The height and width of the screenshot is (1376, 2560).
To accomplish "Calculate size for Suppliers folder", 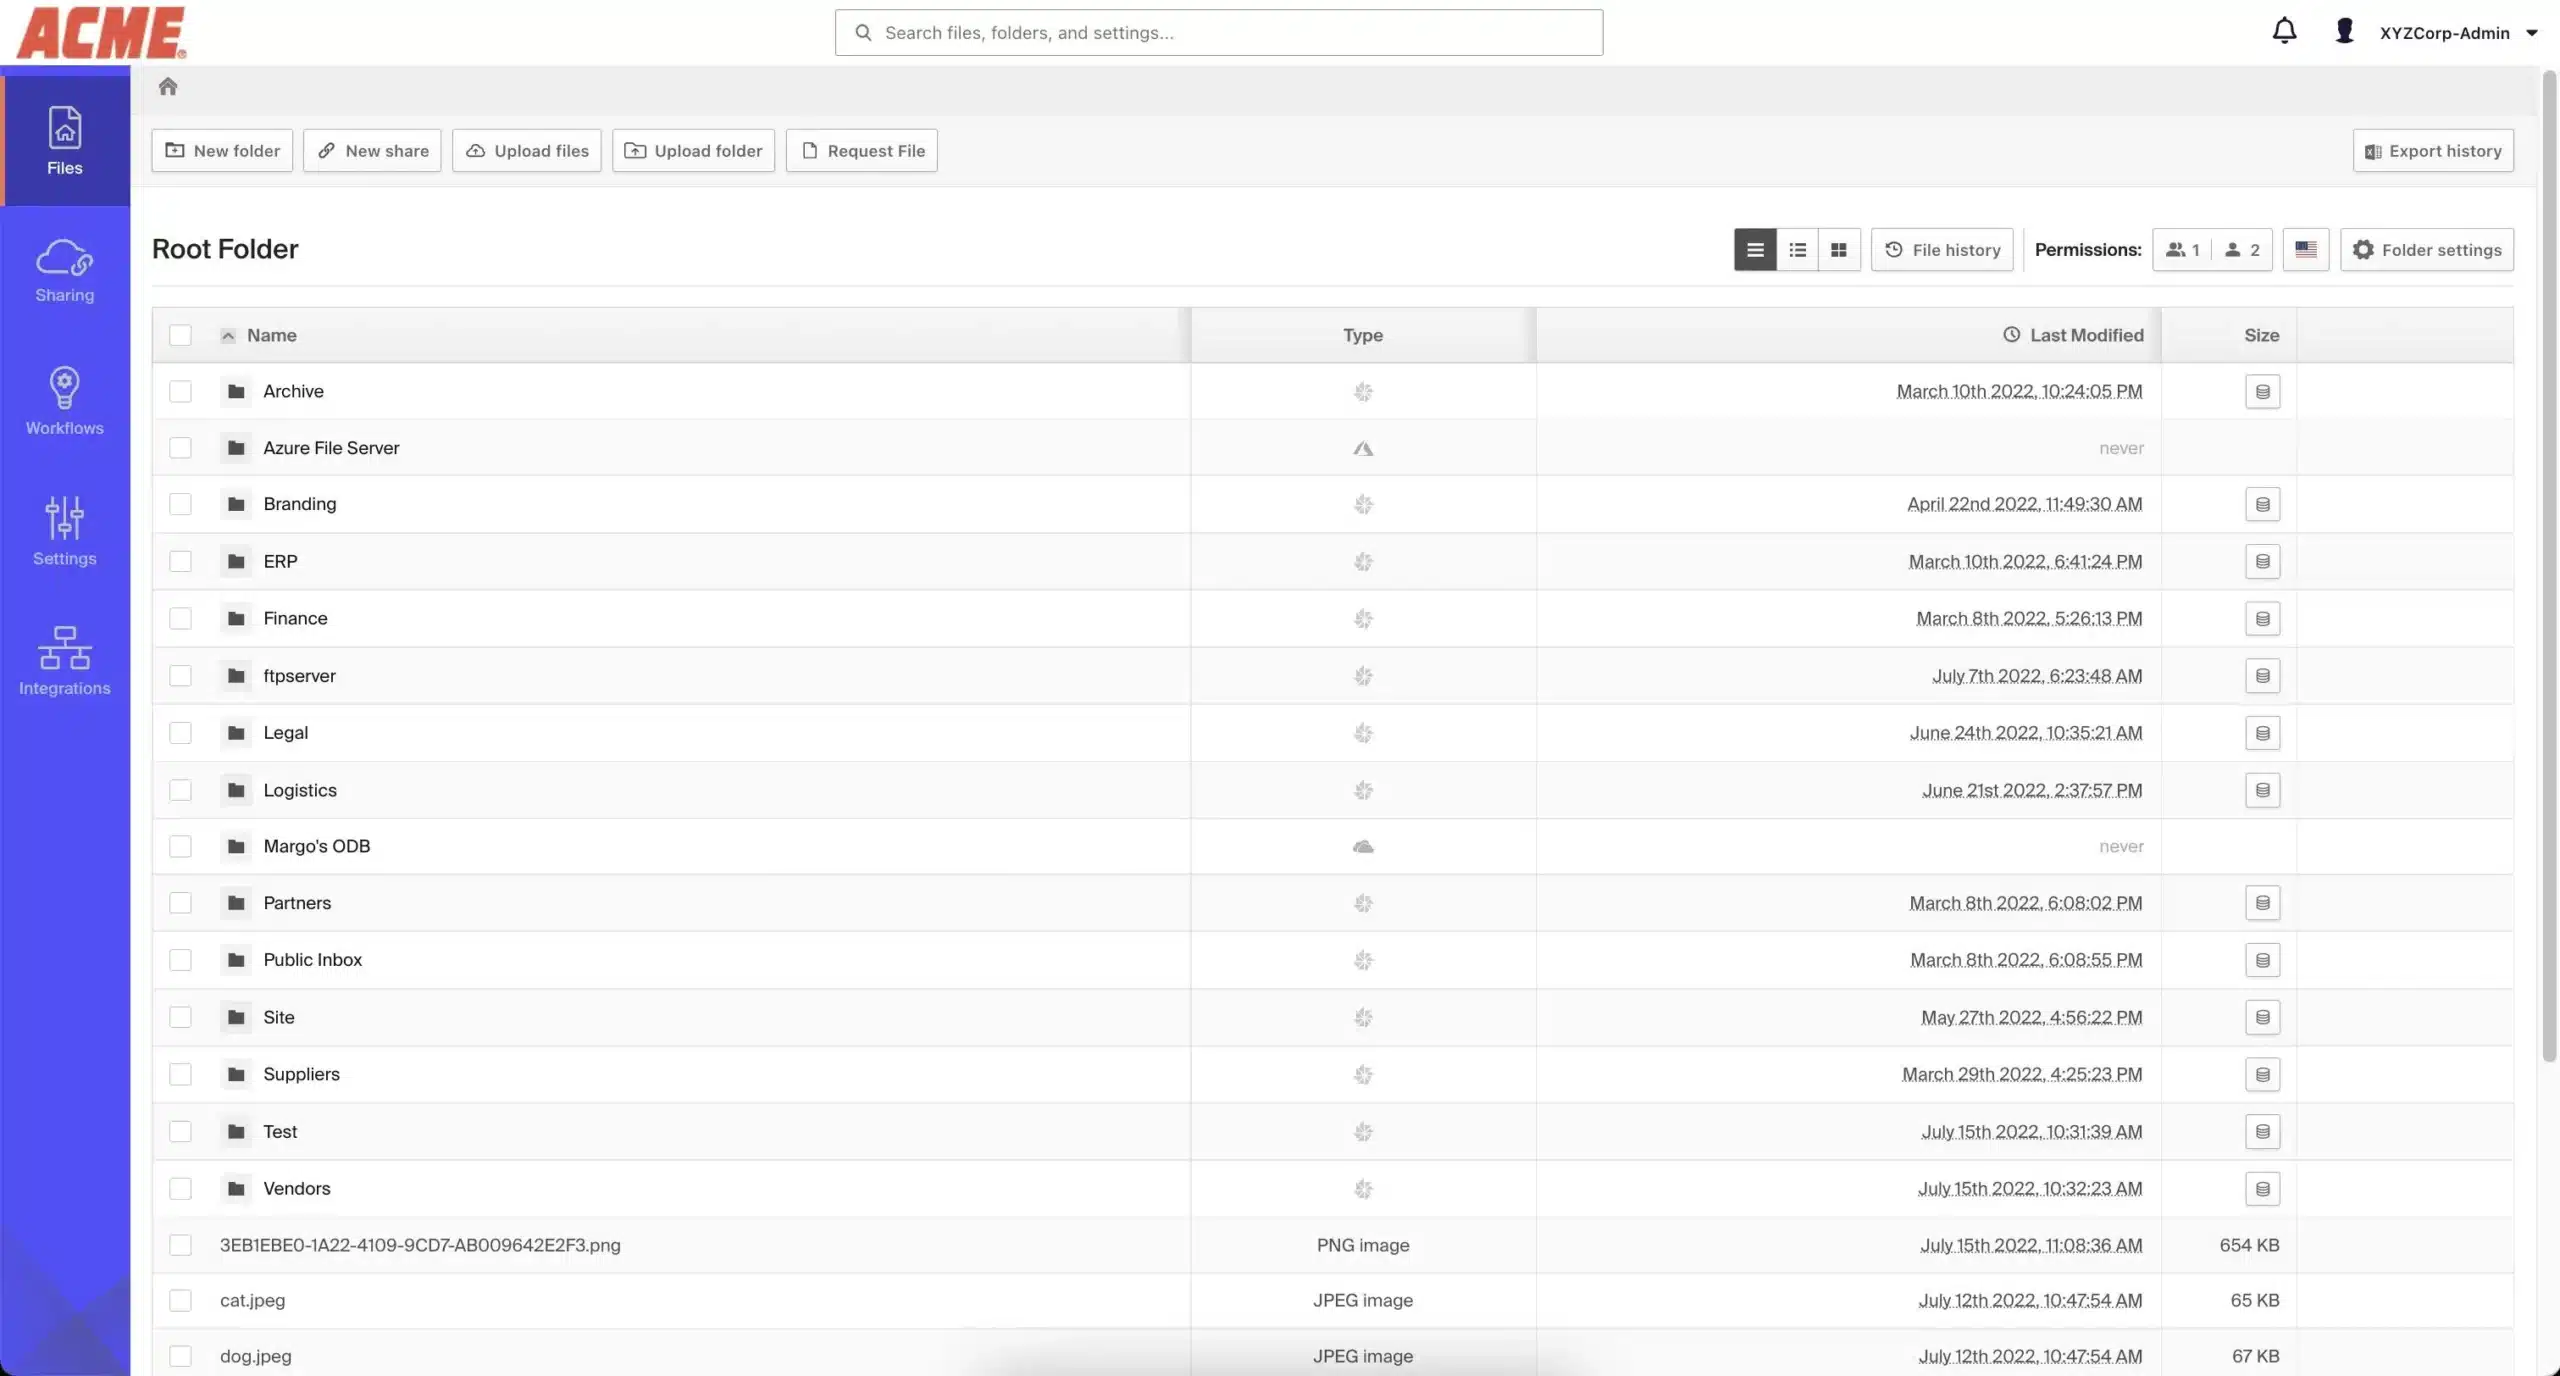I will click(x=2262, y=1074).
